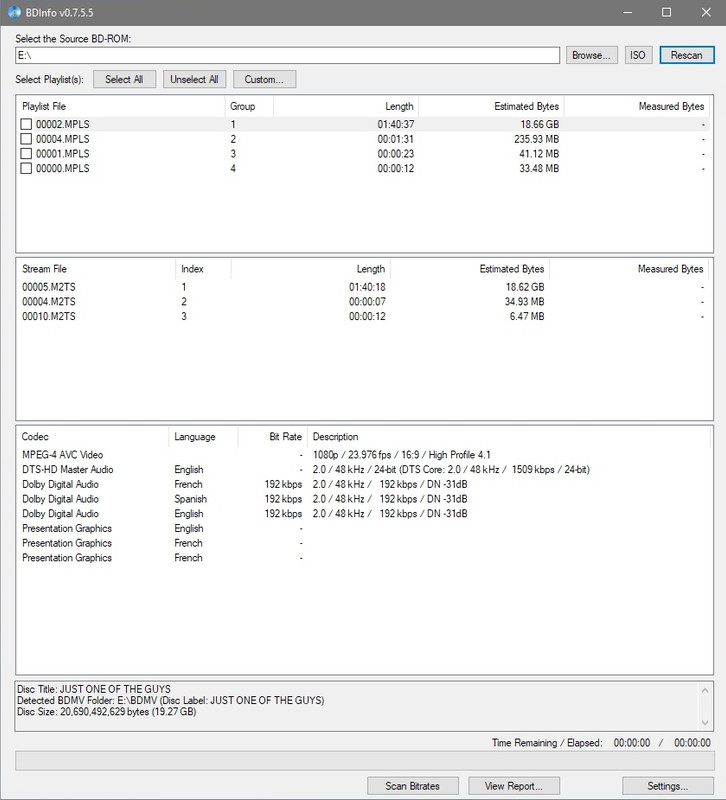The height and width of the screenshot is (800, 726).
Task: Select the 00001.MPLS playlist name
Action: 63,154
